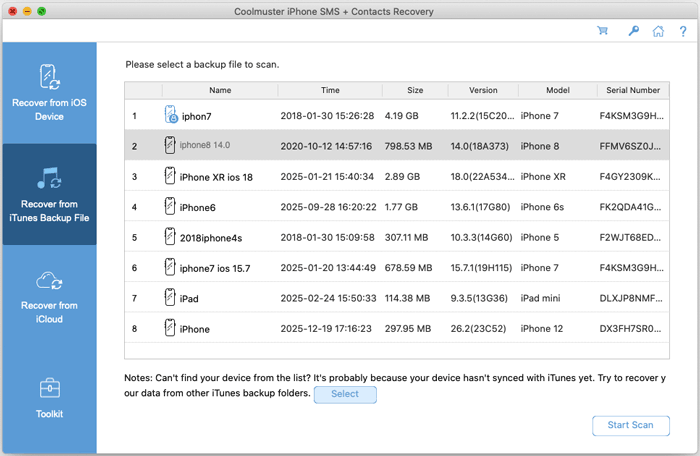Image resolution: width=700 pixels, height=456 pixels.
Task: Click the serial number starting DLXJP8NMF
Action: pyautogui.click(x=631, y=298)
